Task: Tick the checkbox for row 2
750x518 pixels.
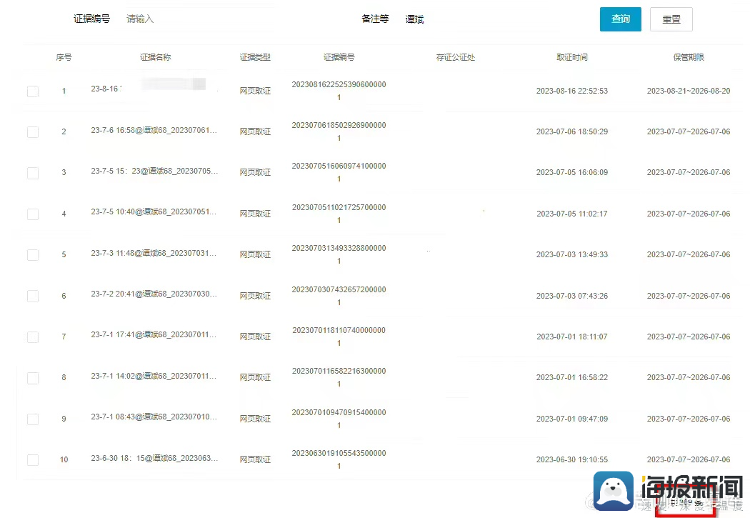Action: pyautogui.click(x=33, y=132)
